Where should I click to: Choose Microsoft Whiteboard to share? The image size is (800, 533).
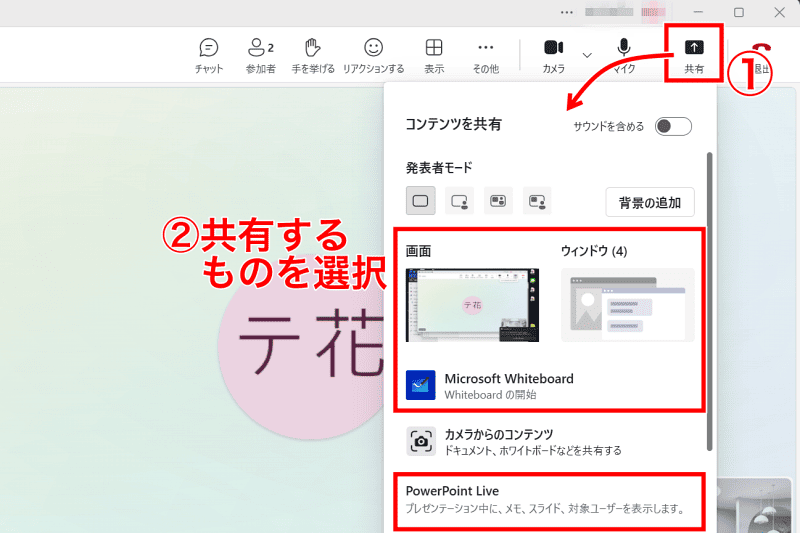(508, 386)
